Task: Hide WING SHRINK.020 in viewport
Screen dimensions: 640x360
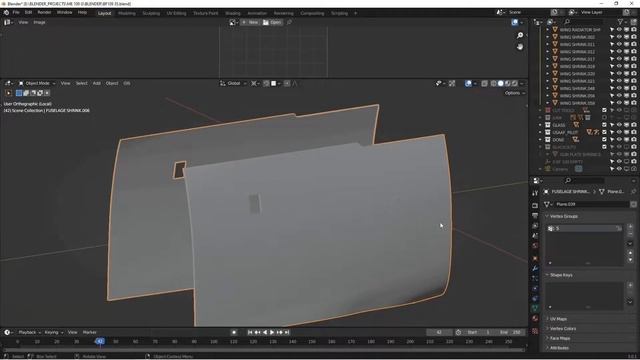Action: (619, 74)
